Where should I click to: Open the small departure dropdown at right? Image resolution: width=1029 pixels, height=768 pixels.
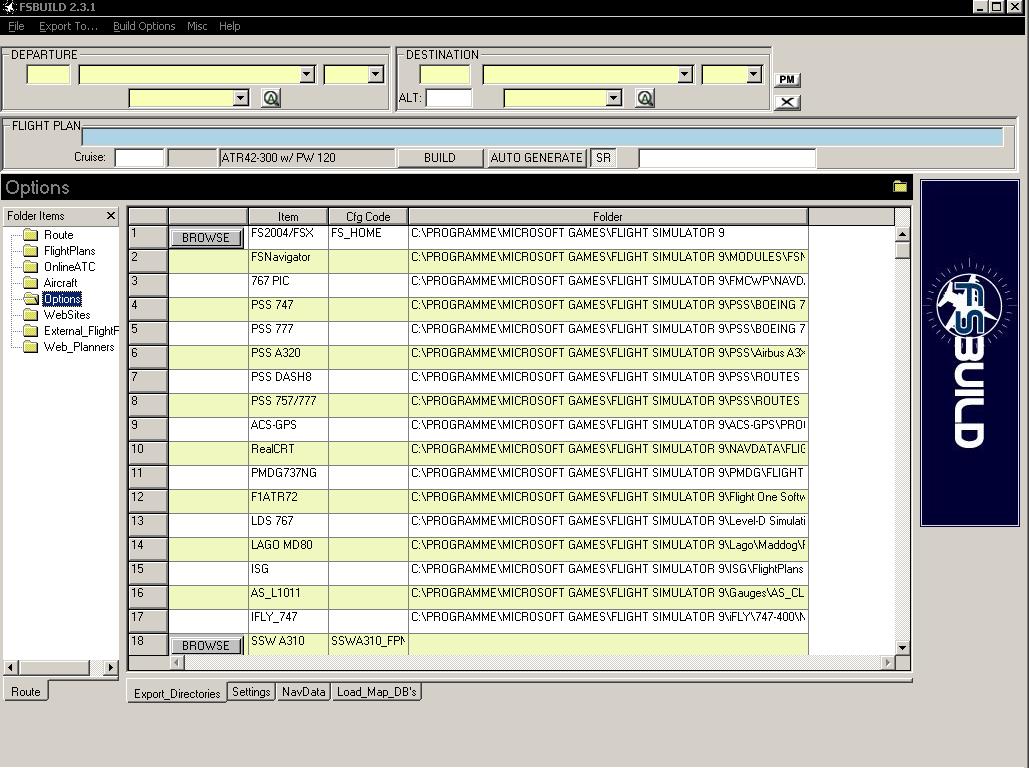click(375, 74)
